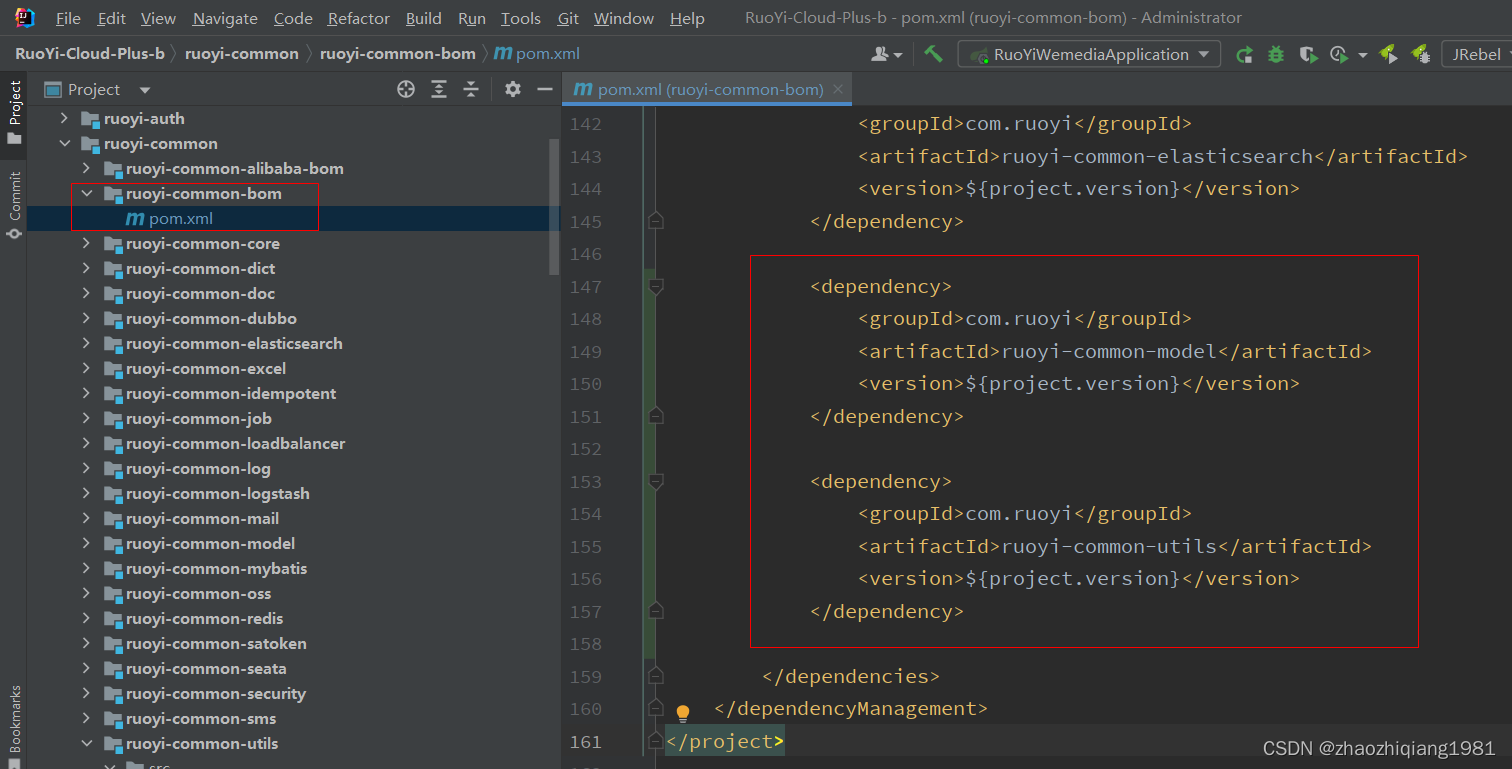Viewport: 1512px width, 769px height.
Task: Toggle the Bookmarks tool window
Action: pyautogui.click(x=14, y=716)
